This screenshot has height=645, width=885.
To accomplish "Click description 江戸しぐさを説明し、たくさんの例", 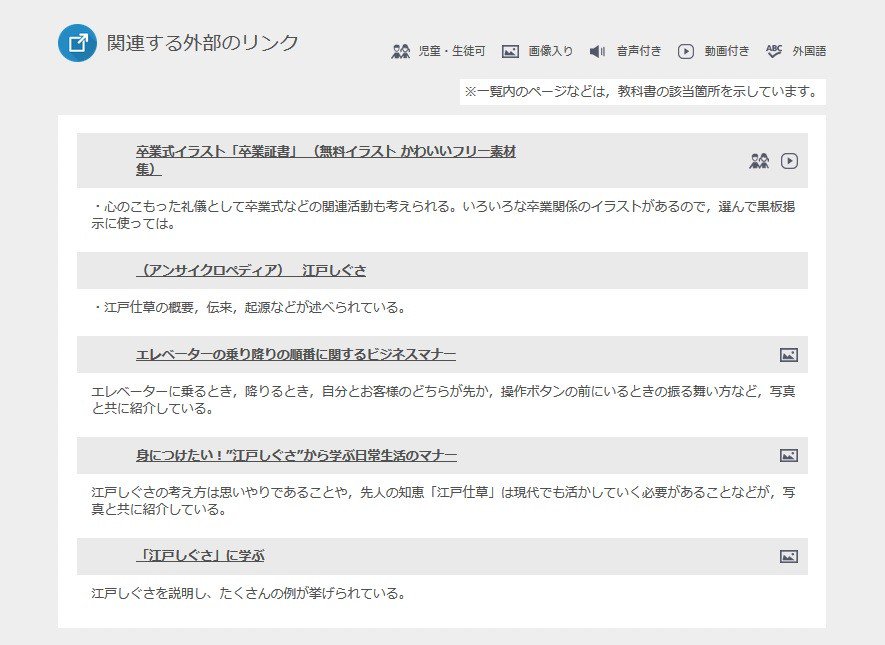I will tap(248, 594).
